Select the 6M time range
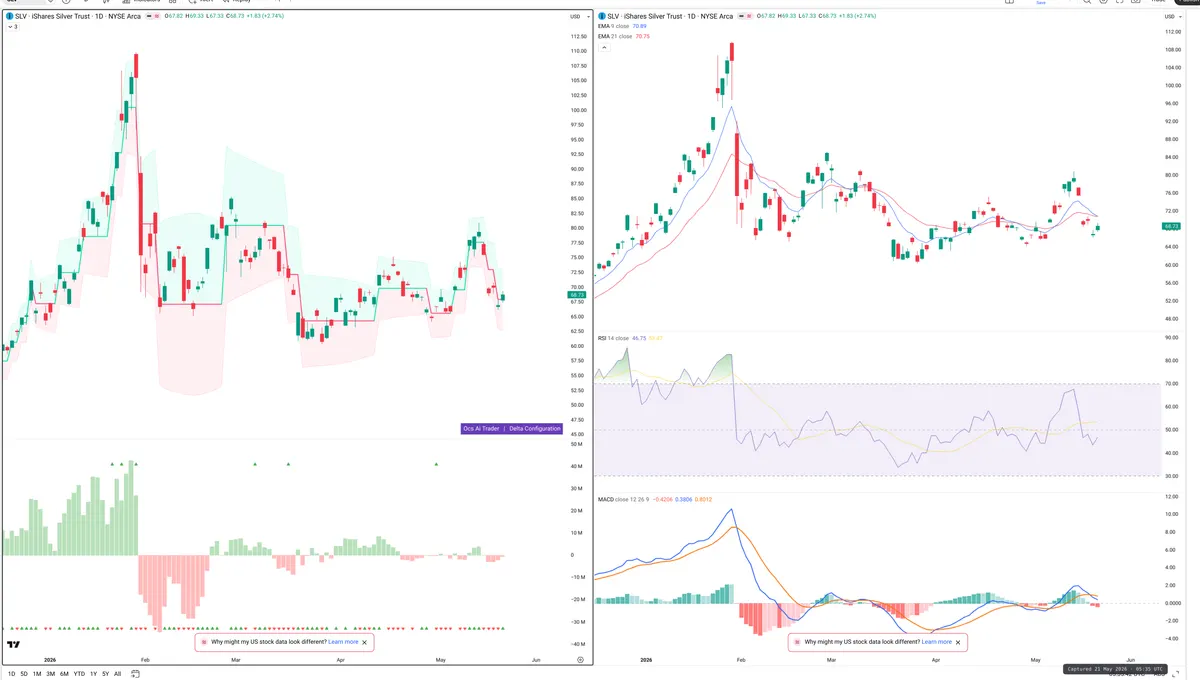Screen dimensions: 1200x680 (64, 674)
